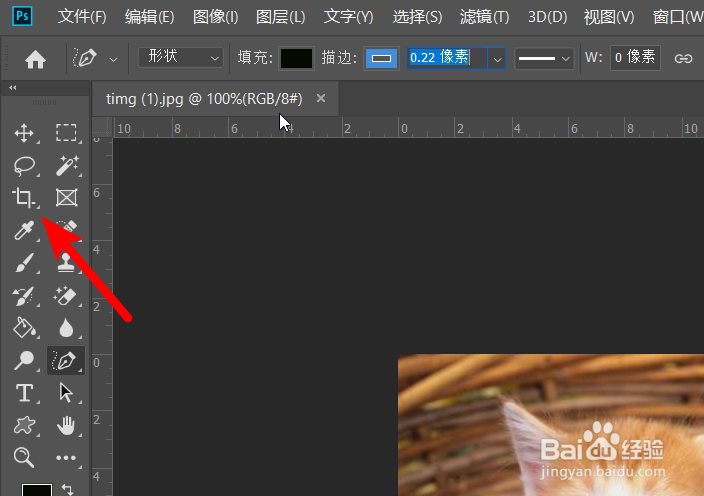This screenshot has height=496, width=704.
Task: Select the Horizontal Type tool
Action: [24, 393]
